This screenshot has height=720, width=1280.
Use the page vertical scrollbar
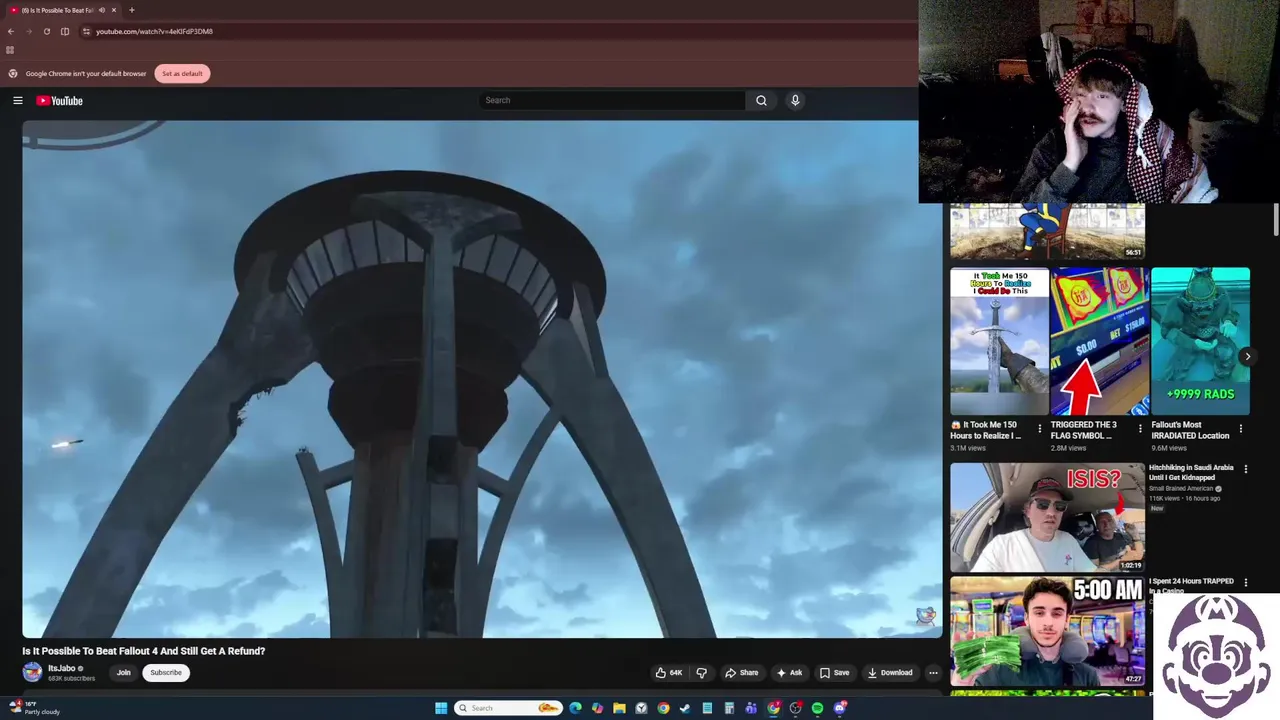[1276, 220]
